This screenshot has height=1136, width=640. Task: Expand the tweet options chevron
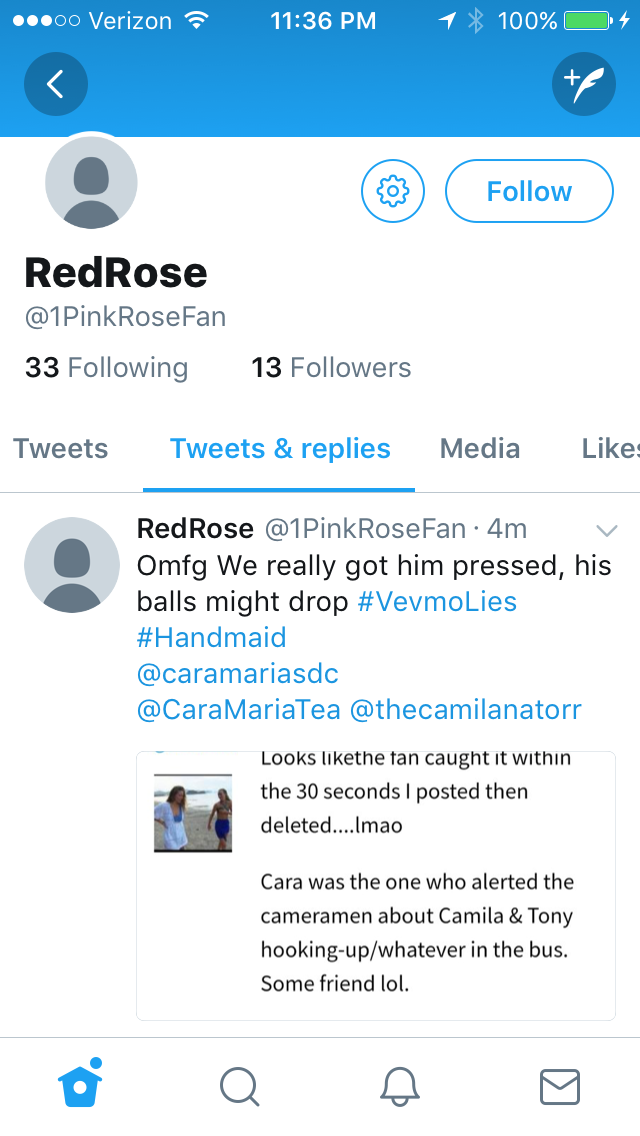607,531
